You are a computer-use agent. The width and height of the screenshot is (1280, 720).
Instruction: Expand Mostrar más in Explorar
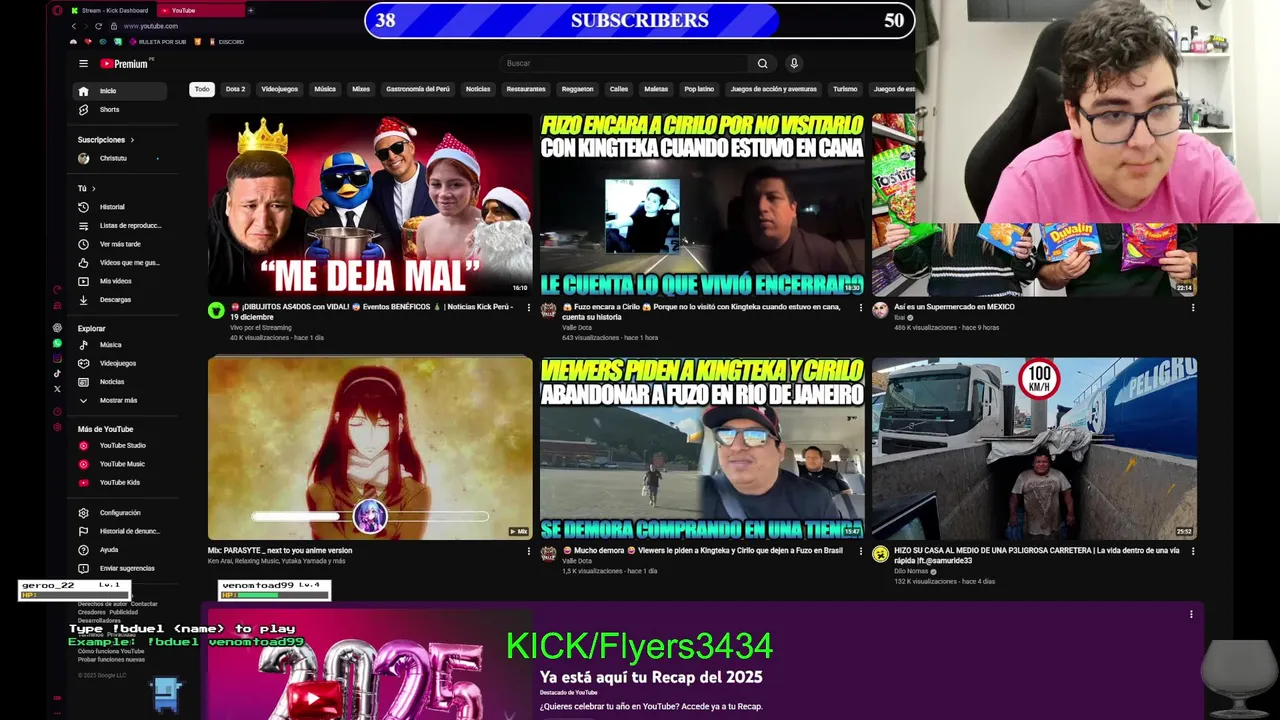tap(119, 400)
